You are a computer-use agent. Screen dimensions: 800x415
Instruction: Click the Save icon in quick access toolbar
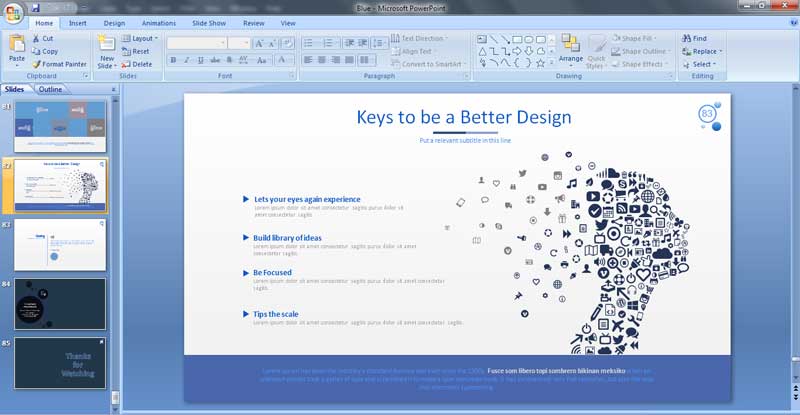point(35,8)
